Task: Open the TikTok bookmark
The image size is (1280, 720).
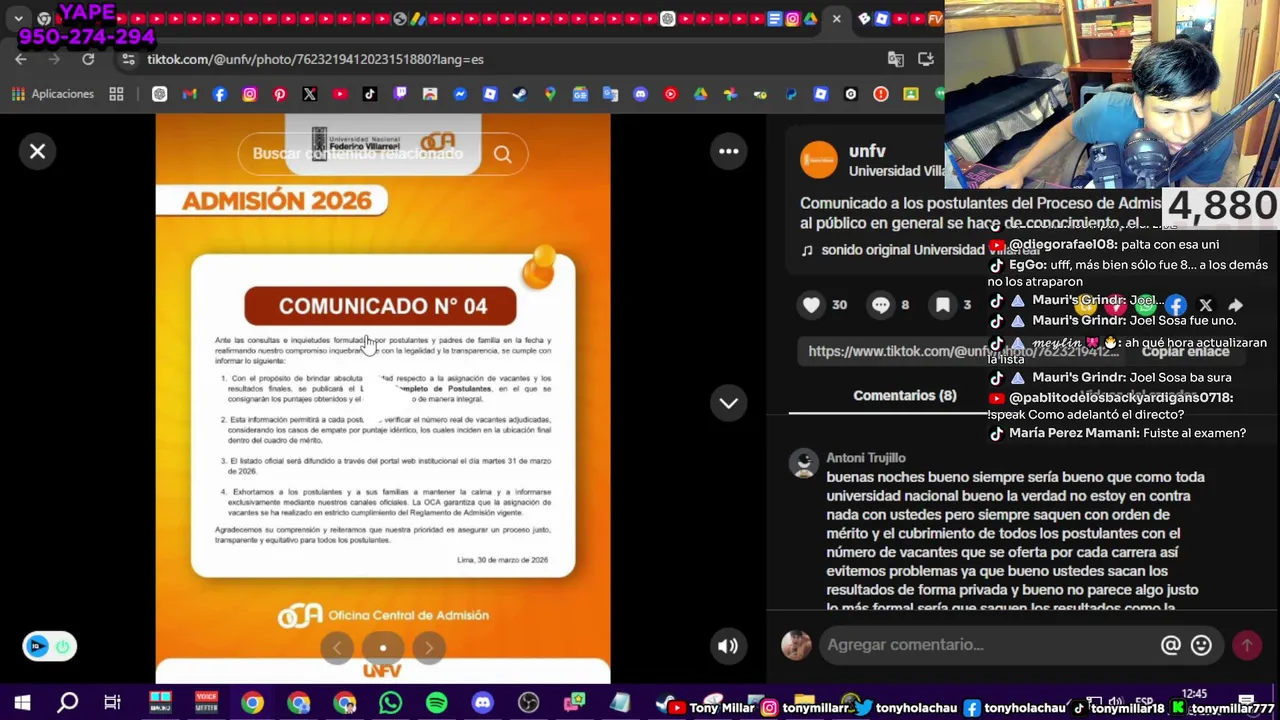Action: click(370, 94)
